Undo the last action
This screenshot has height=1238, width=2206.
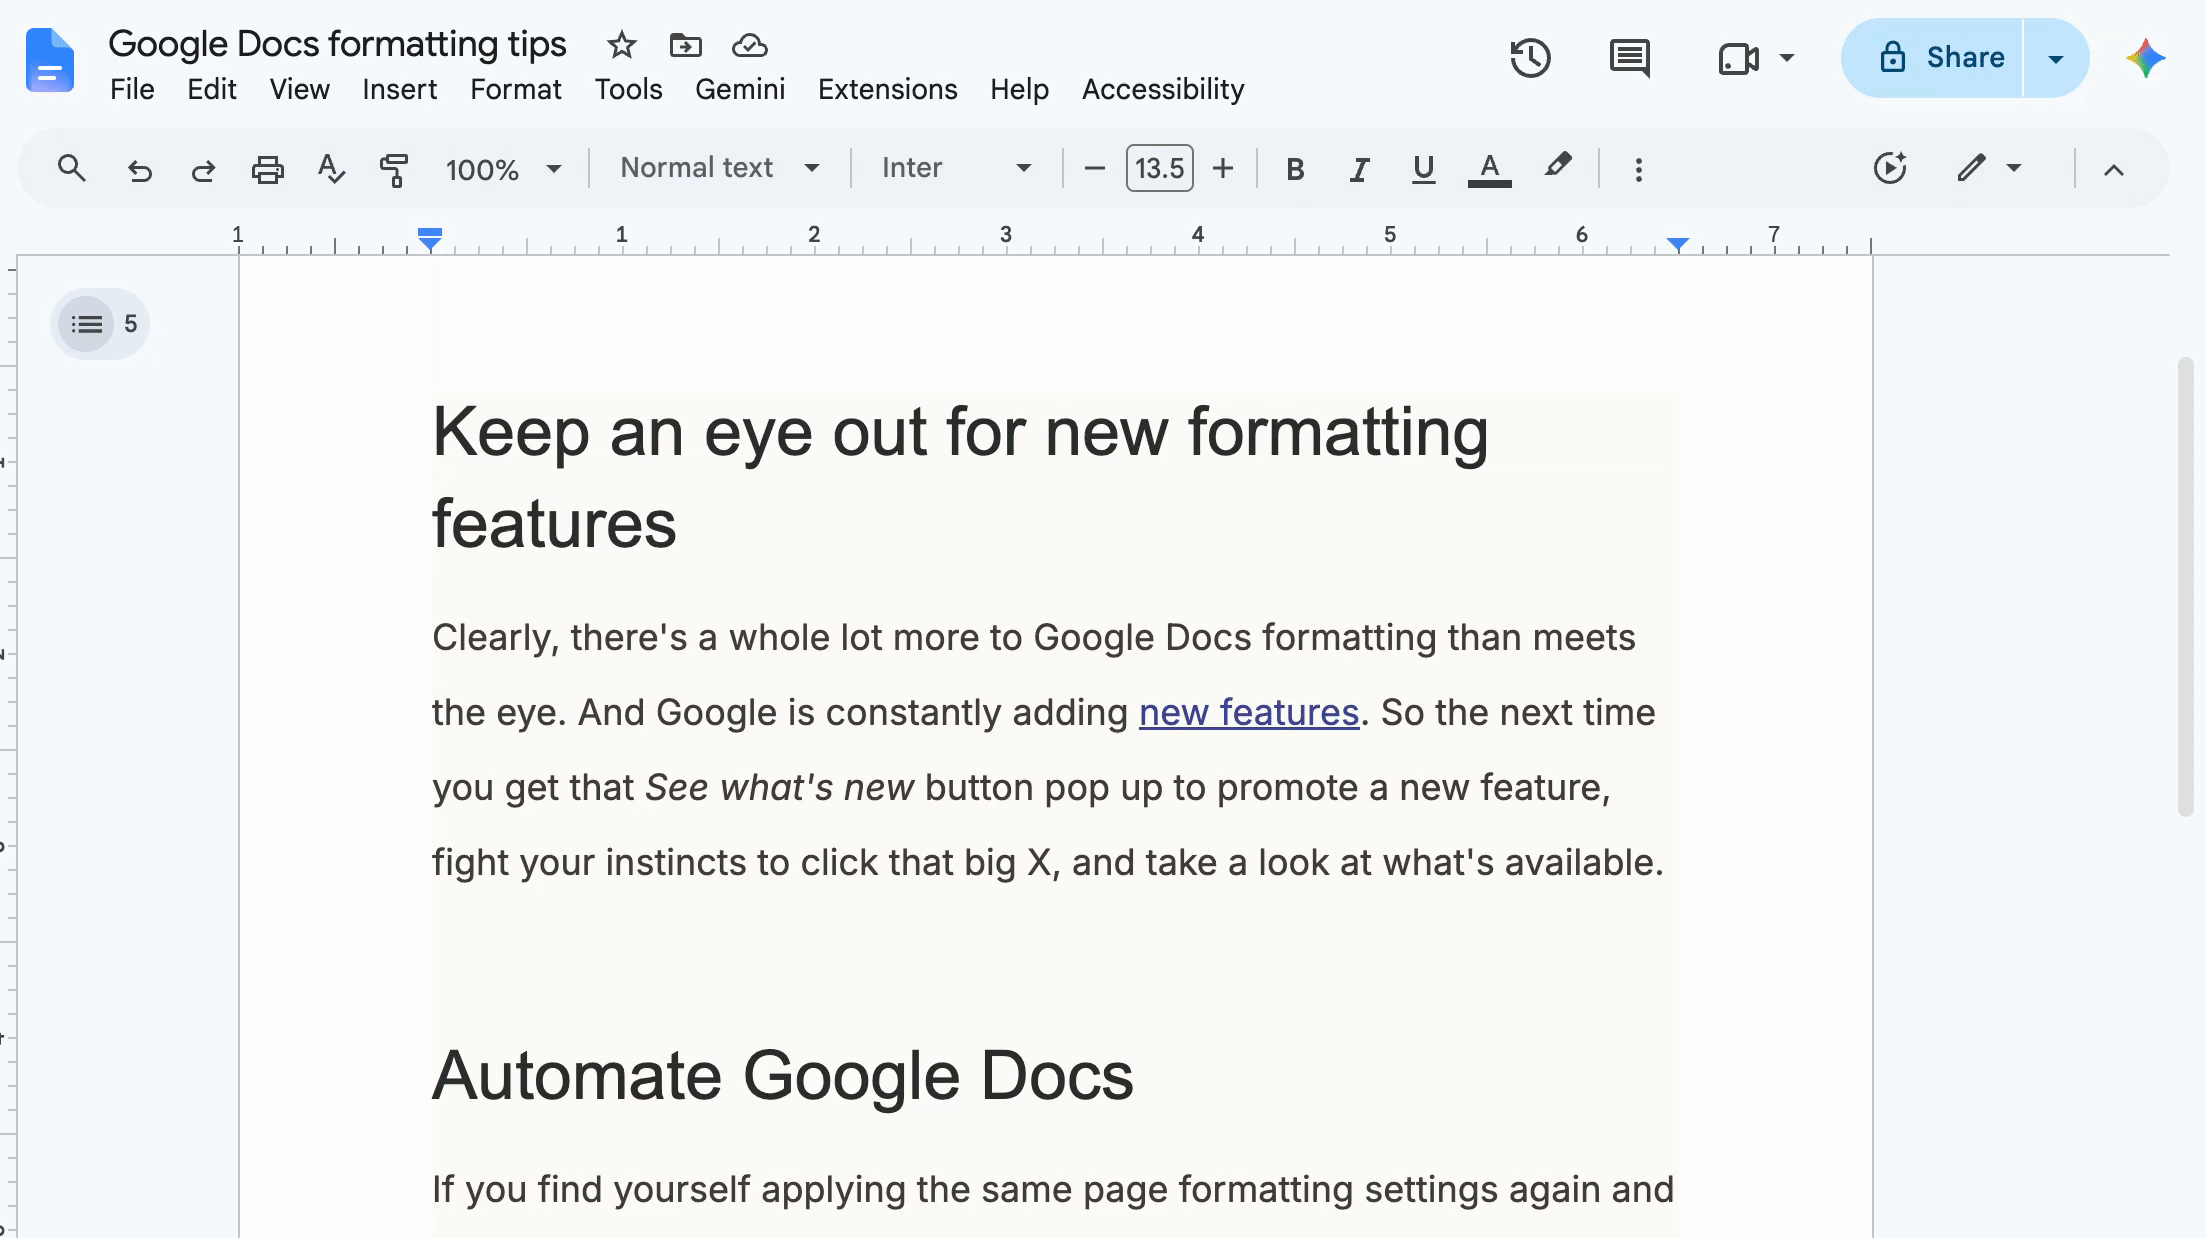coord(139,169)
